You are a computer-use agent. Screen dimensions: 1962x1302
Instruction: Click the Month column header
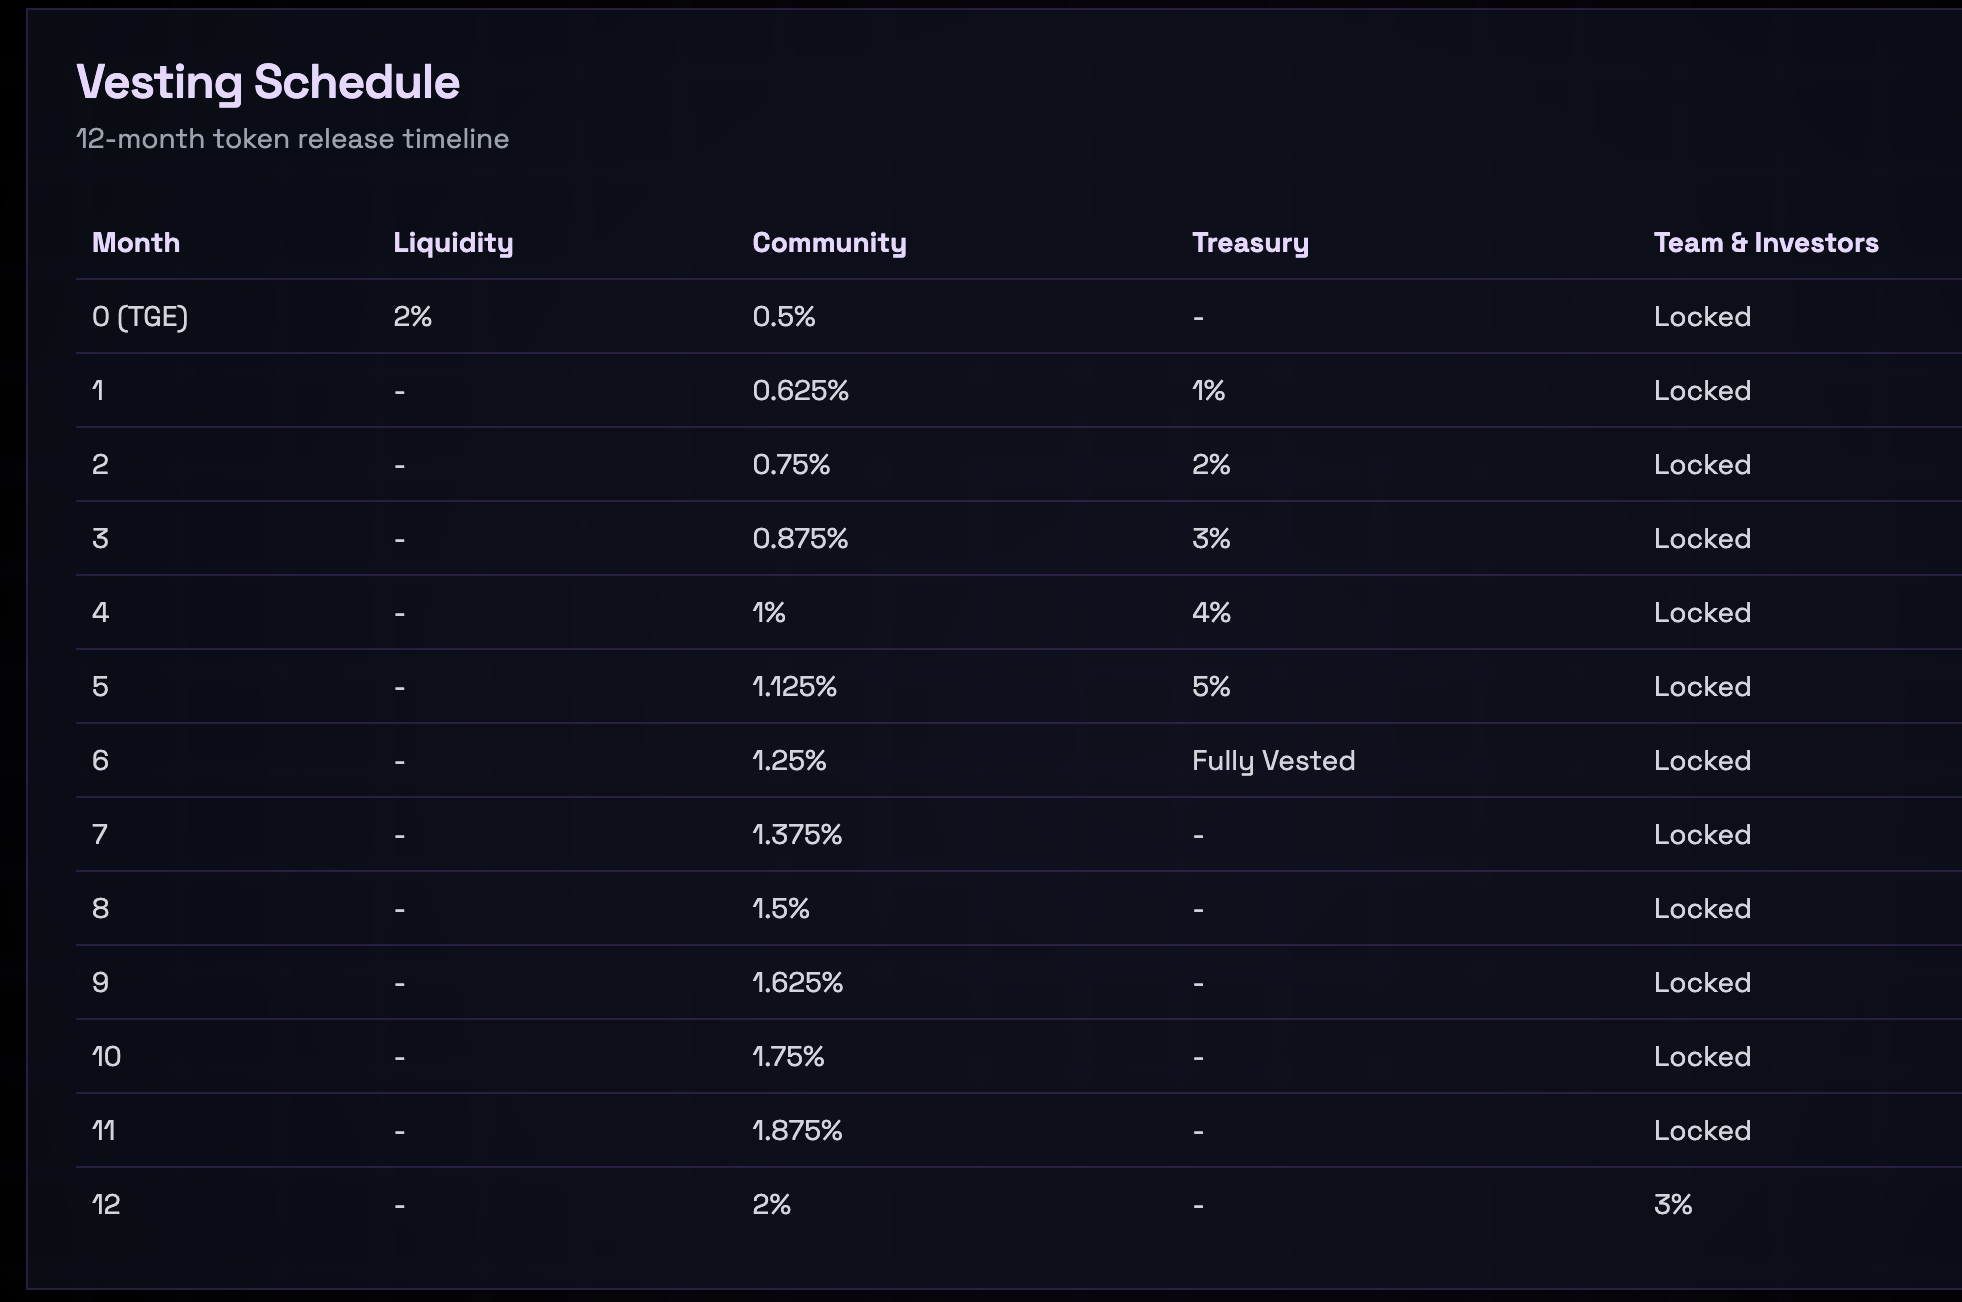click(x=136, y=243)
